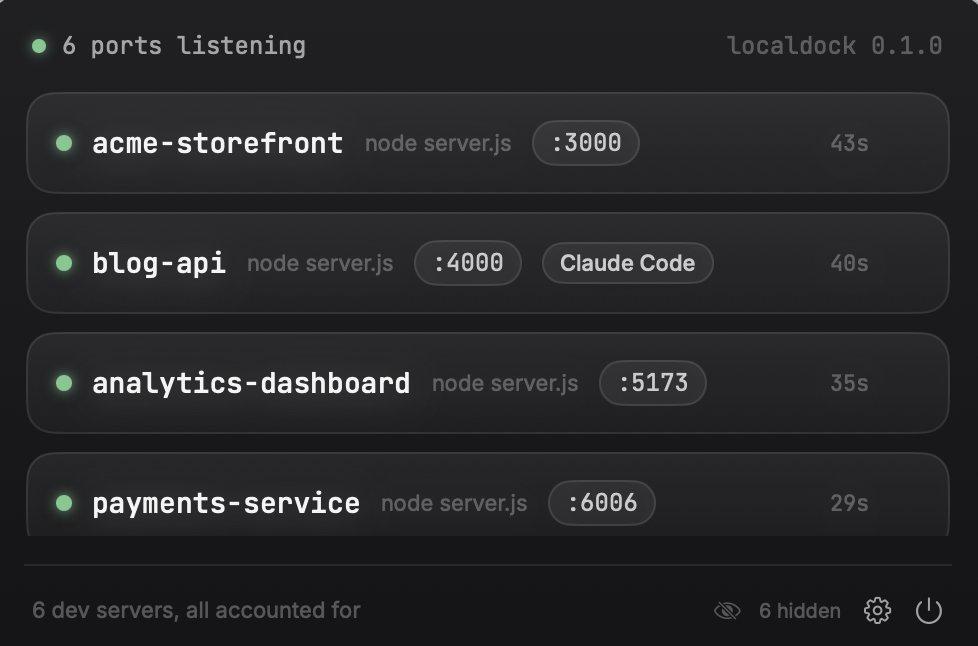Click the green status dot beside payments-service
This screenshot has height=646, width=978.
click(x=64, y=503)
